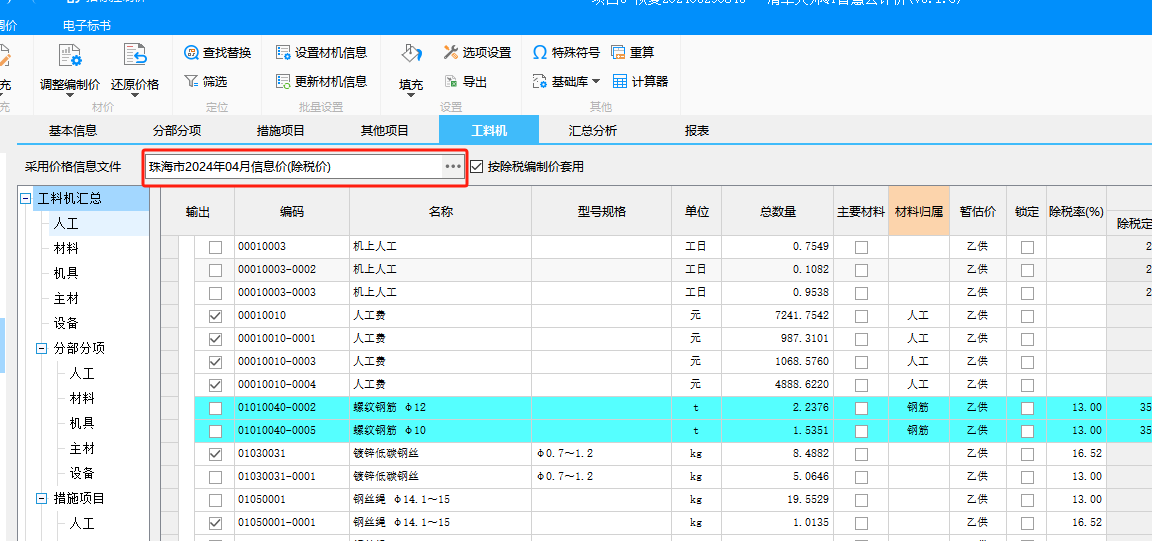Uncheck 输出 for 00010010 row
Screen dimensions: 1152x541
point(215,317)
